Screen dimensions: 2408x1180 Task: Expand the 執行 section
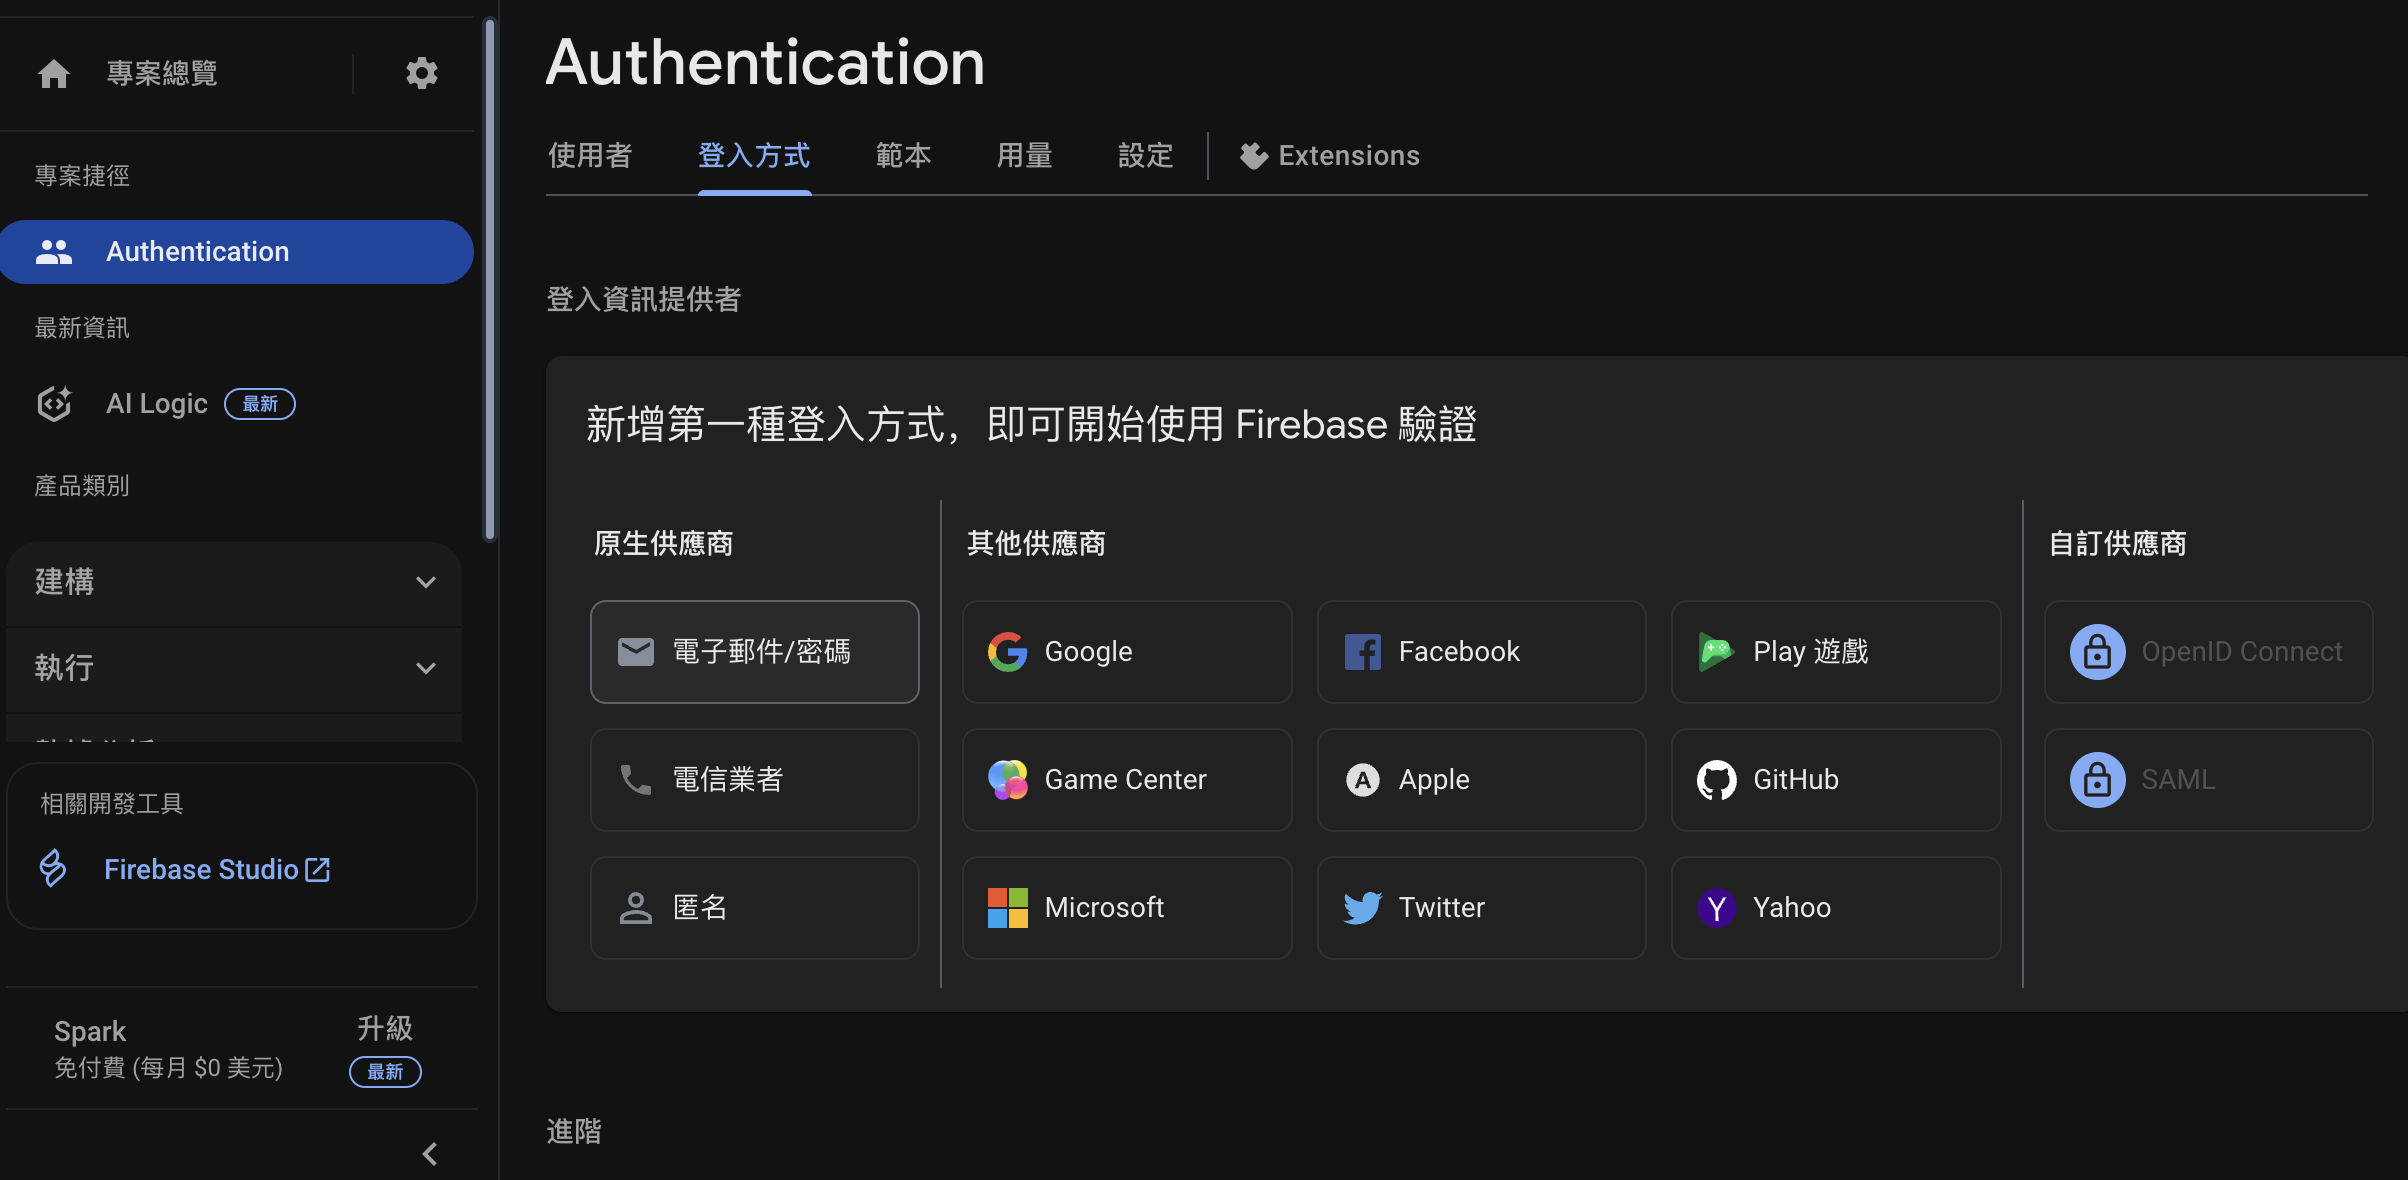point(233,668)
